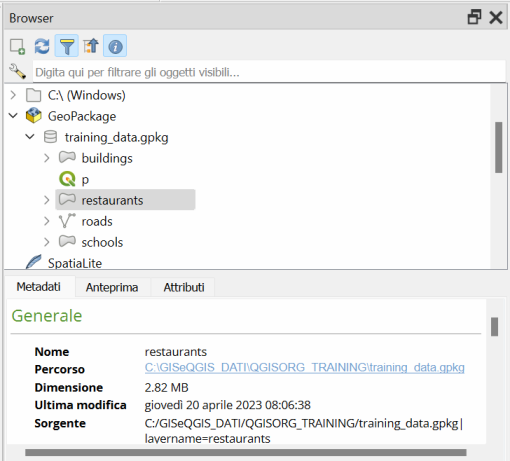Click the giovedì 20 aprile 2023 date
This screenshot has width=510, height=461.
(228, 405)
